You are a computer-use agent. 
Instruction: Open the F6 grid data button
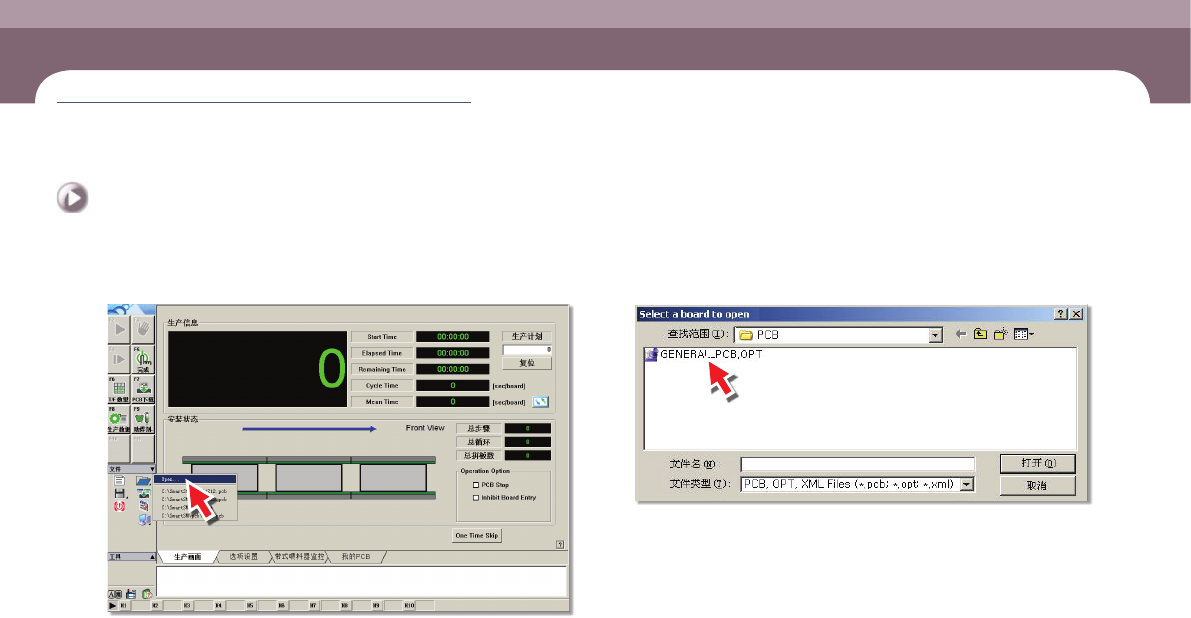pos(119,389)
